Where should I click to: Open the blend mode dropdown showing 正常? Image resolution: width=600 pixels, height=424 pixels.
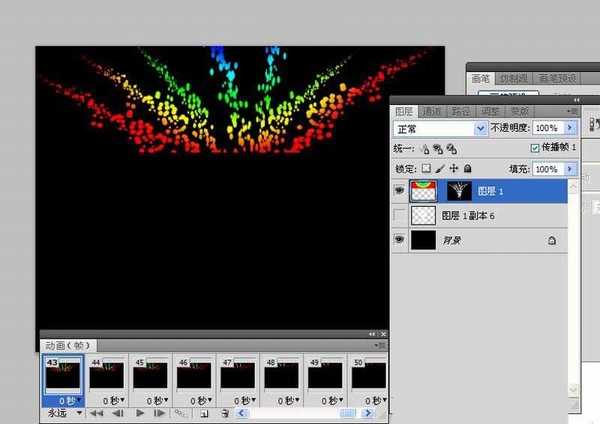click(x=481, y=129)
